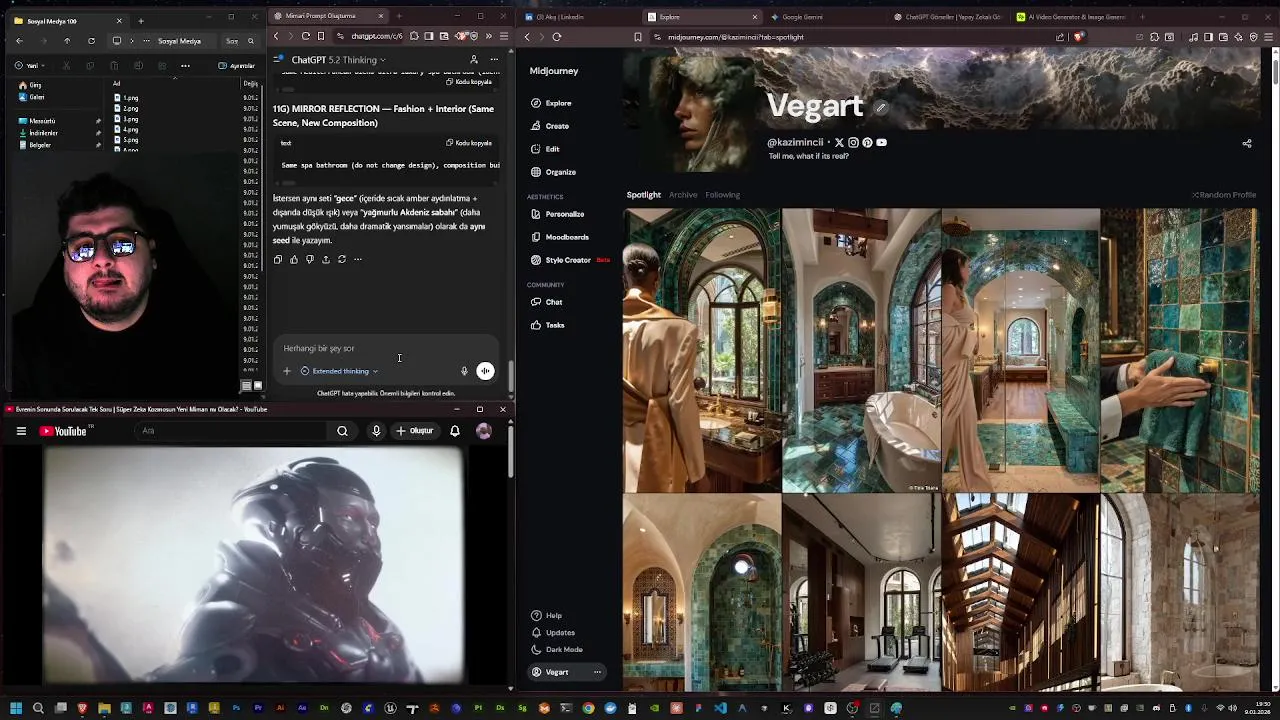Open the Vegart account options ellipsis
The width and height of the screenshot is (1280, 720).
[597, 672]
